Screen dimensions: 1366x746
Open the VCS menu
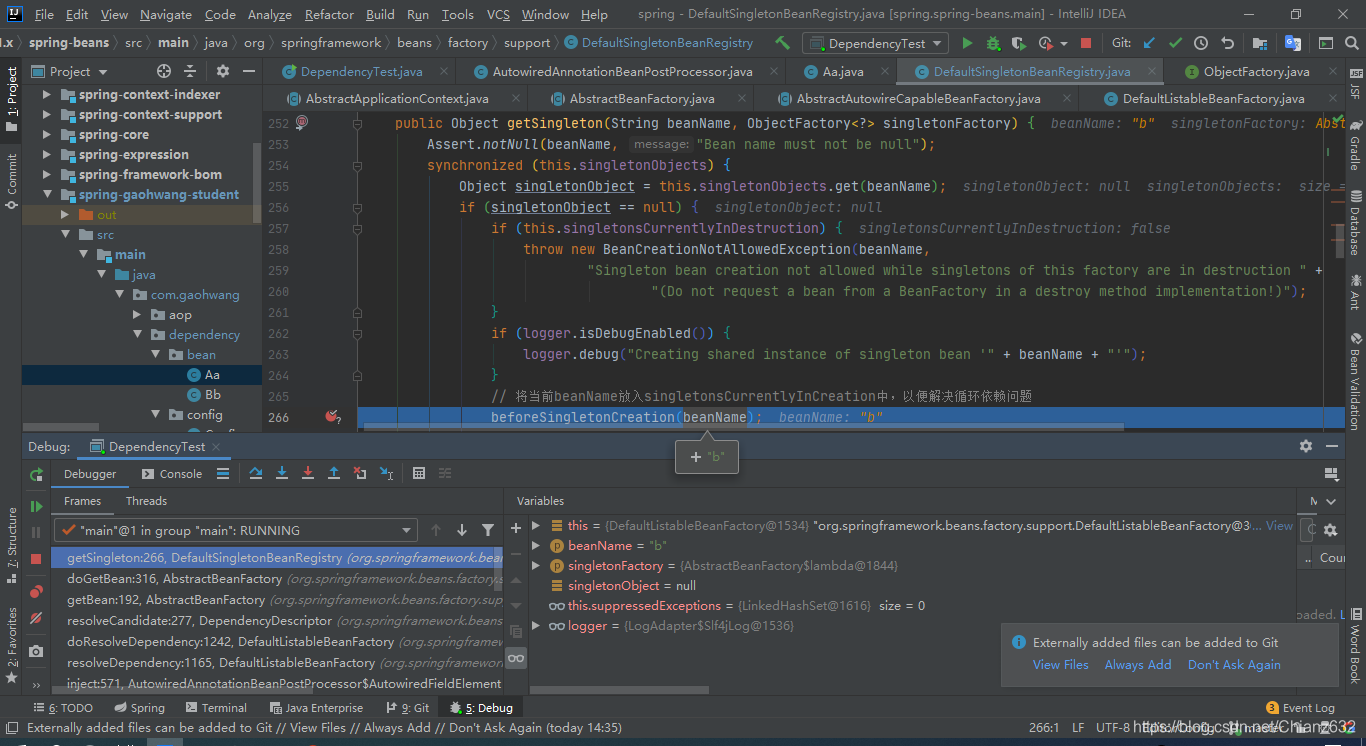coord(498,14)
